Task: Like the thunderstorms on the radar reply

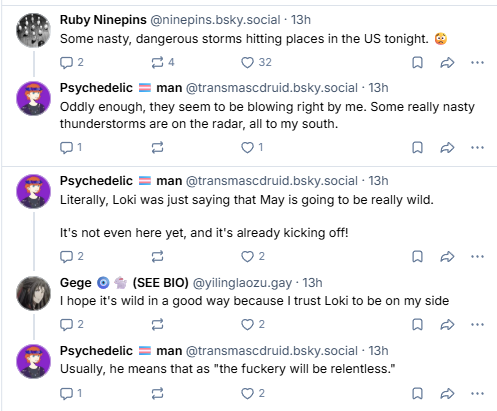Action: (x=252, y=148)
